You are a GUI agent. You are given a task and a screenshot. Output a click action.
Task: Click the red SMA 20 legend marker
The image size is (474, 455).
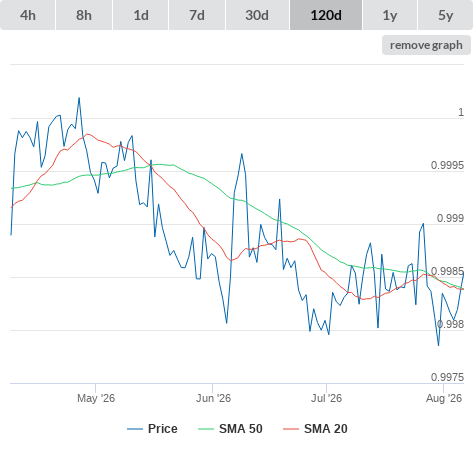[291, 429]
